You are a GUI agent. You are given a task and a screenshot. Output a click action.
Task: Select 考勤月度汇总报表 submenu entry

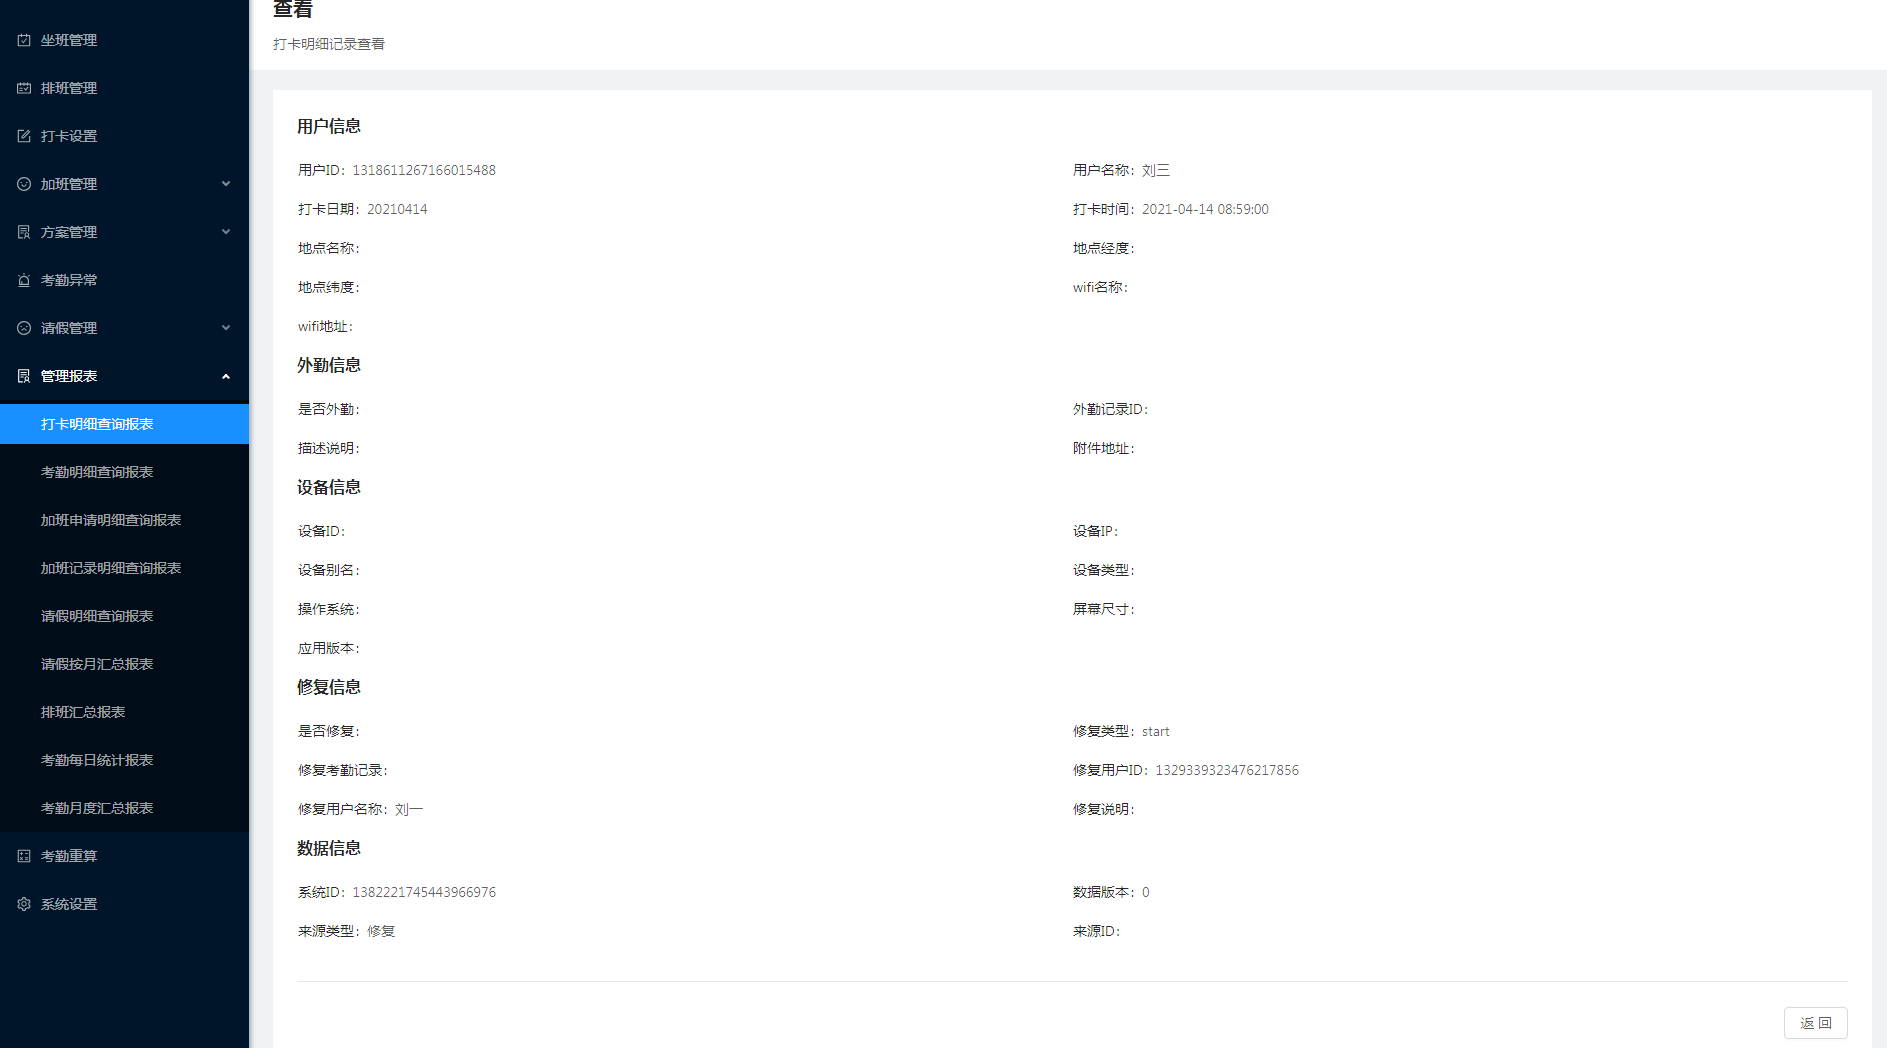124,808
